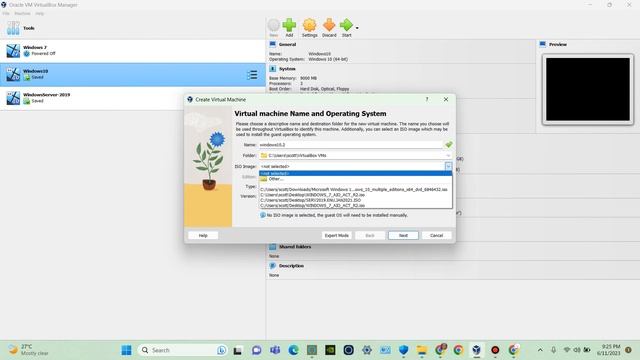This screenshot has height=360, width=640.
Task: Open File Explorer from the taskbar
Action: 422,350
